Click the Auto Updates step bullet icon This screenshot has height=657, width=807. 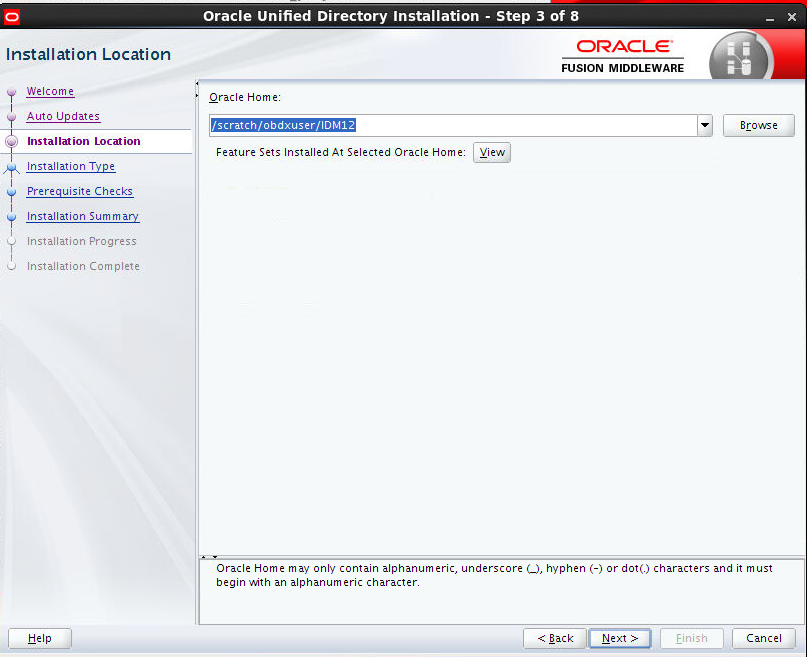(12, 117)
